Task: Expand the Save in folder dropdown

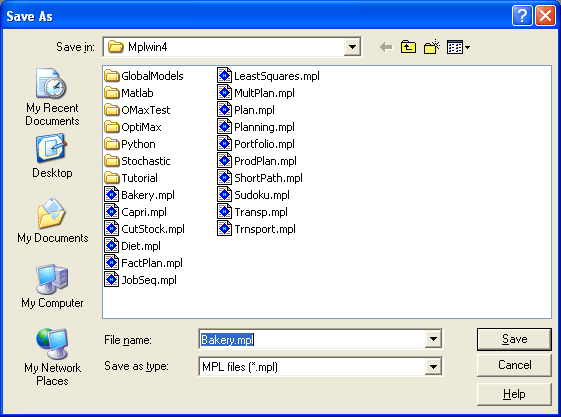Action: point(352,47)
